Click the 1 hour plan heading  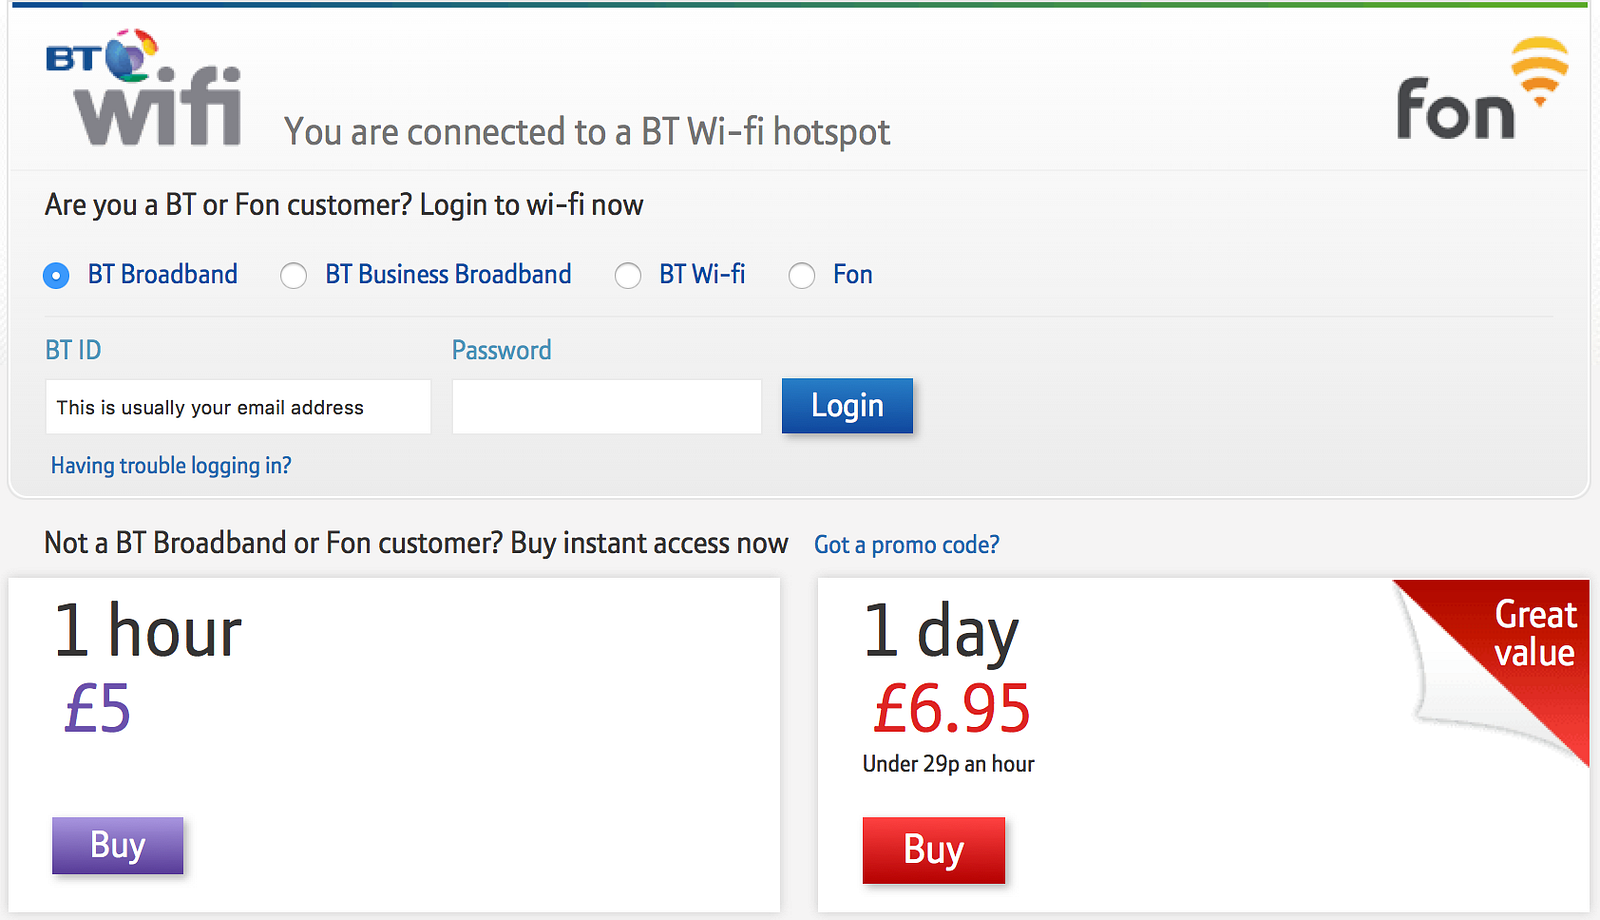tap(148, 632)
